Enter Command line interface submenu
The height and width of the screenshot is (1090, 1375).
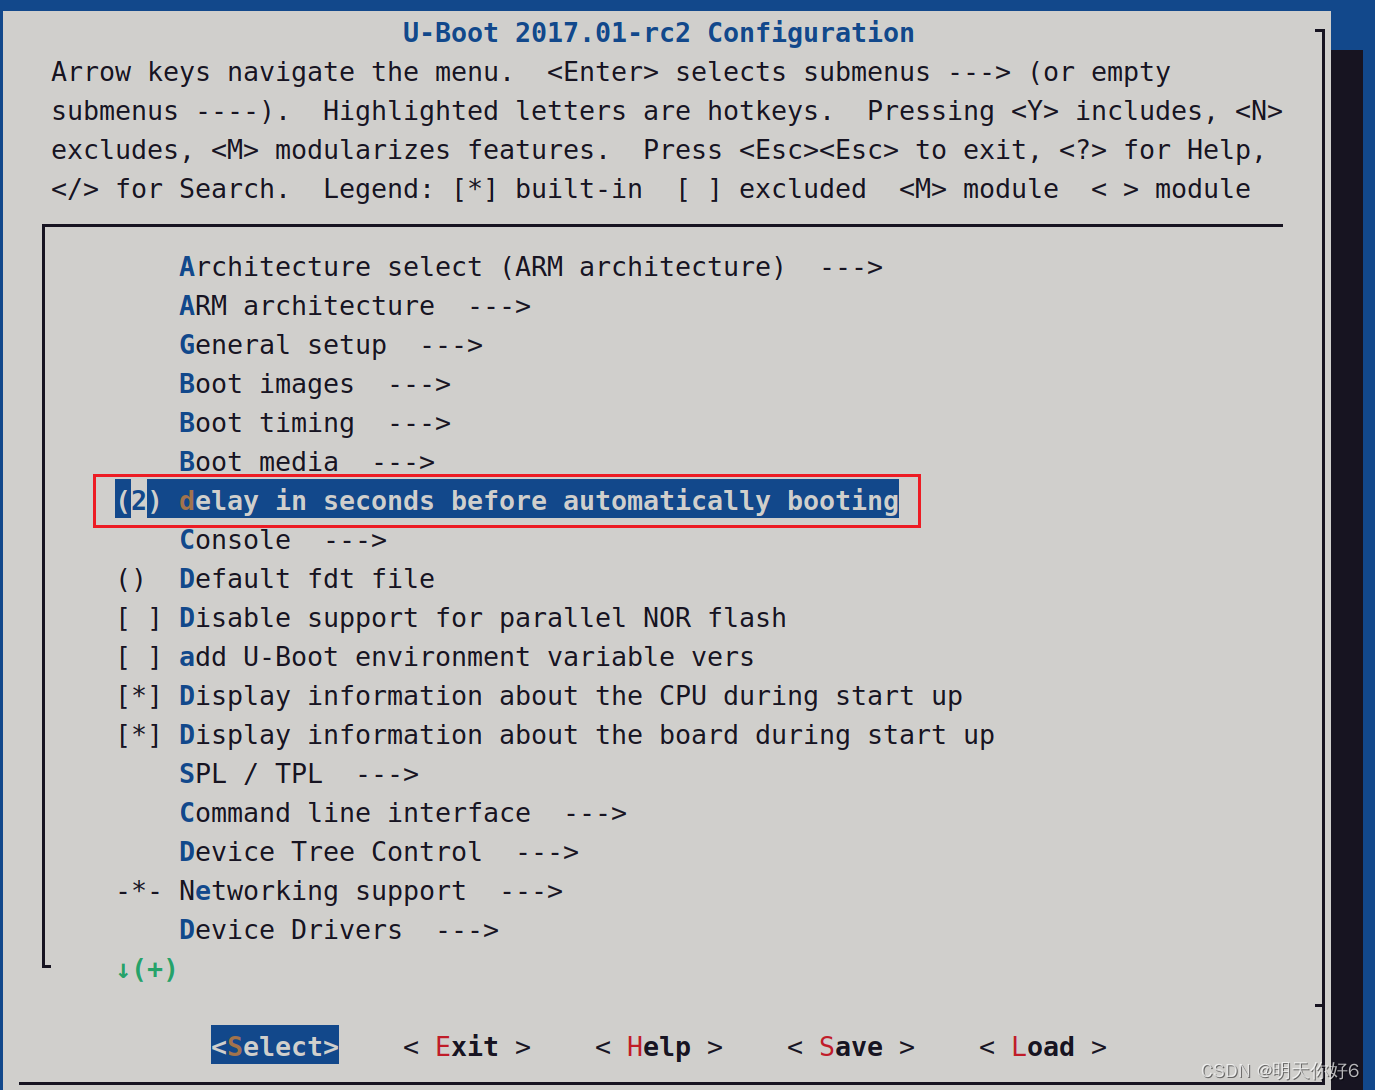tap(354, 813)
